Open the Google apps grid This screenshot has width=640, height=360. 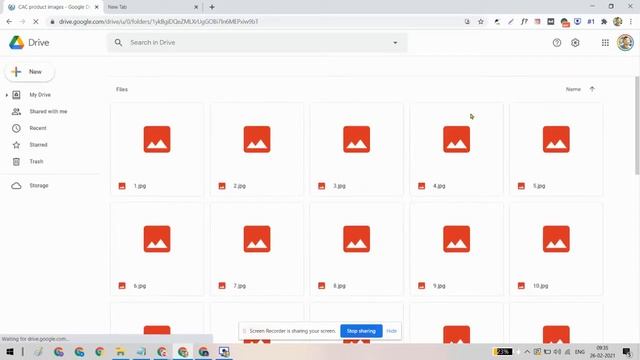605,42
